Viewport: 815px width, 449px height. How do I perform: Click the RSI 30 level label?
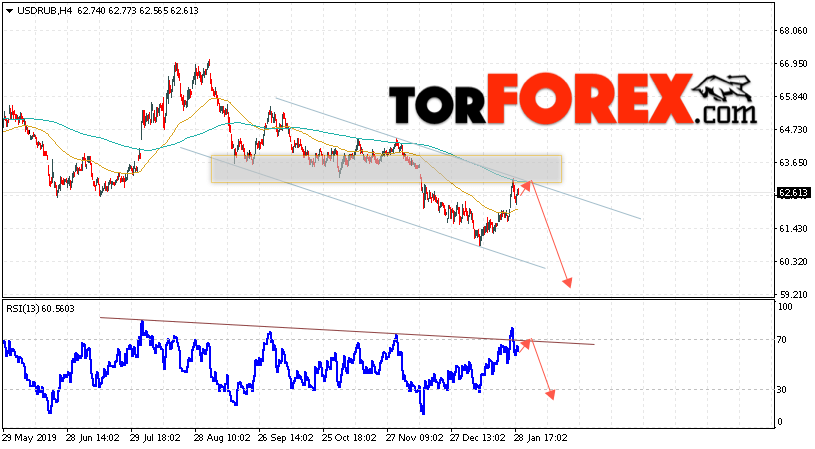[x=781, y=390]
